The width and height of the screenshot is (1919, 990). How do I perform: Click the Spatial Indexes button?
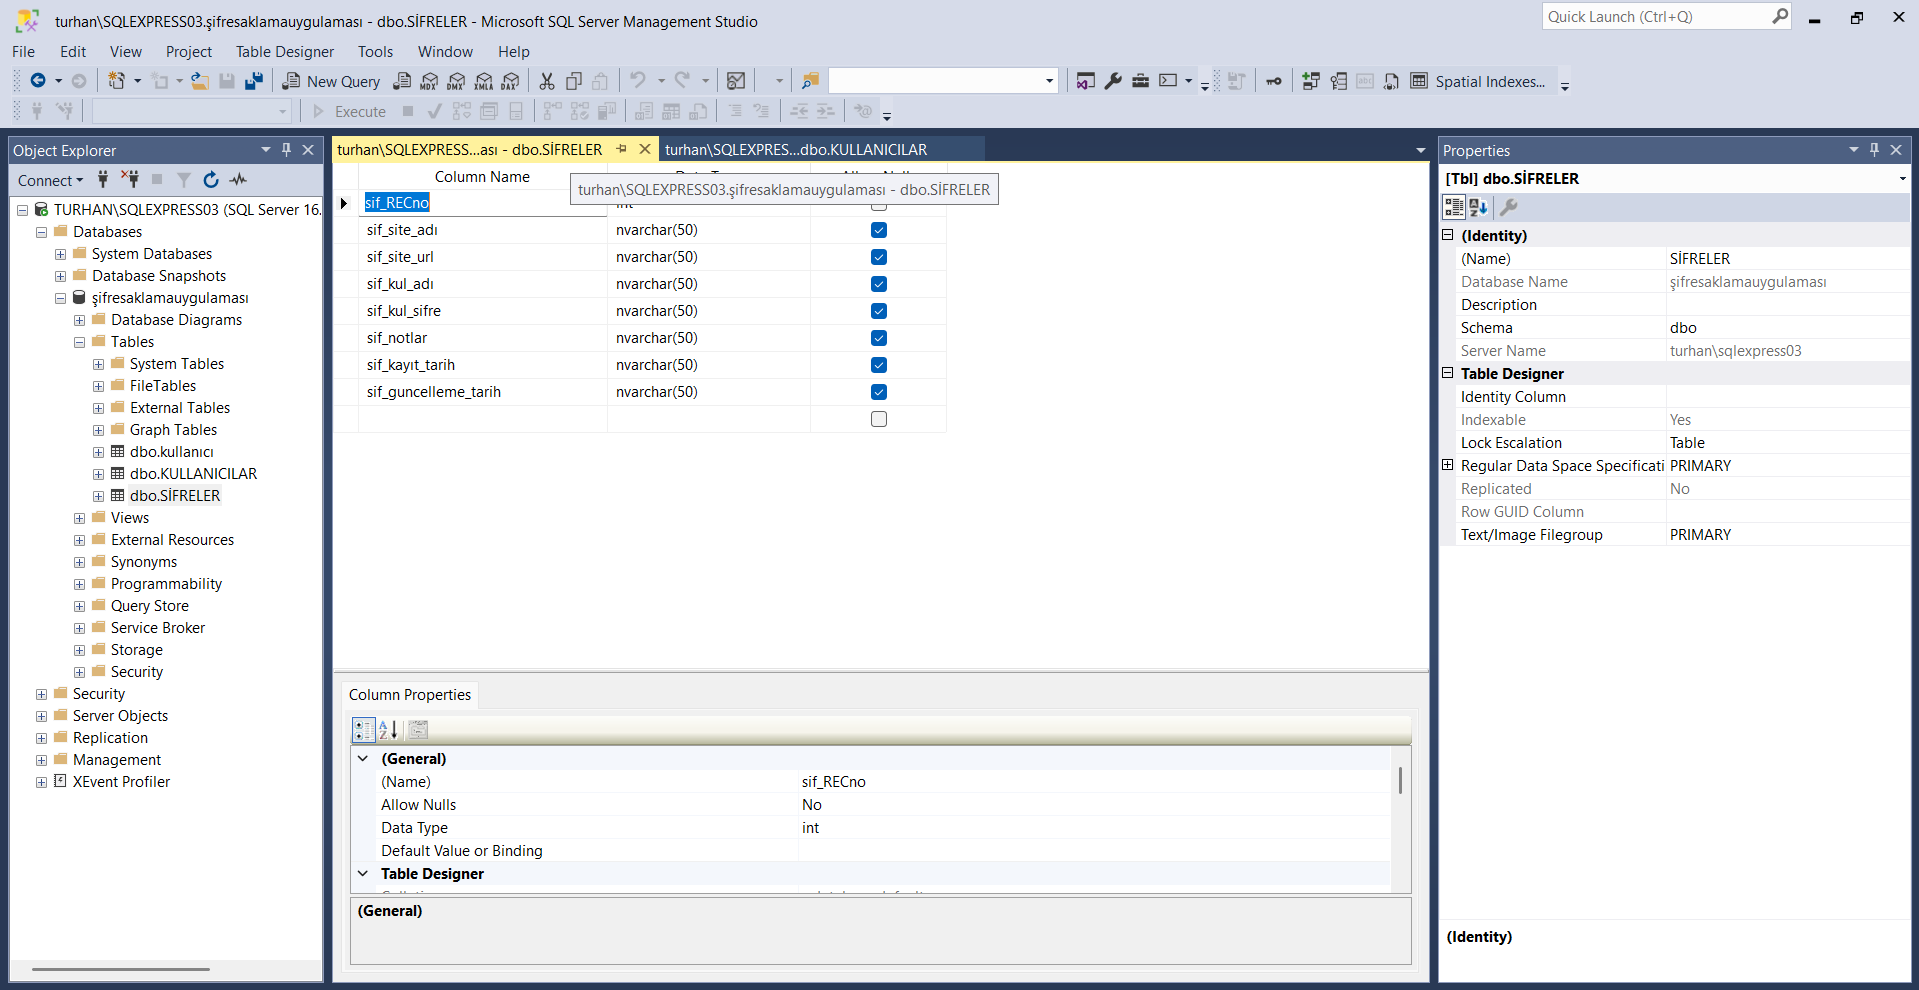click(1490, 82)
